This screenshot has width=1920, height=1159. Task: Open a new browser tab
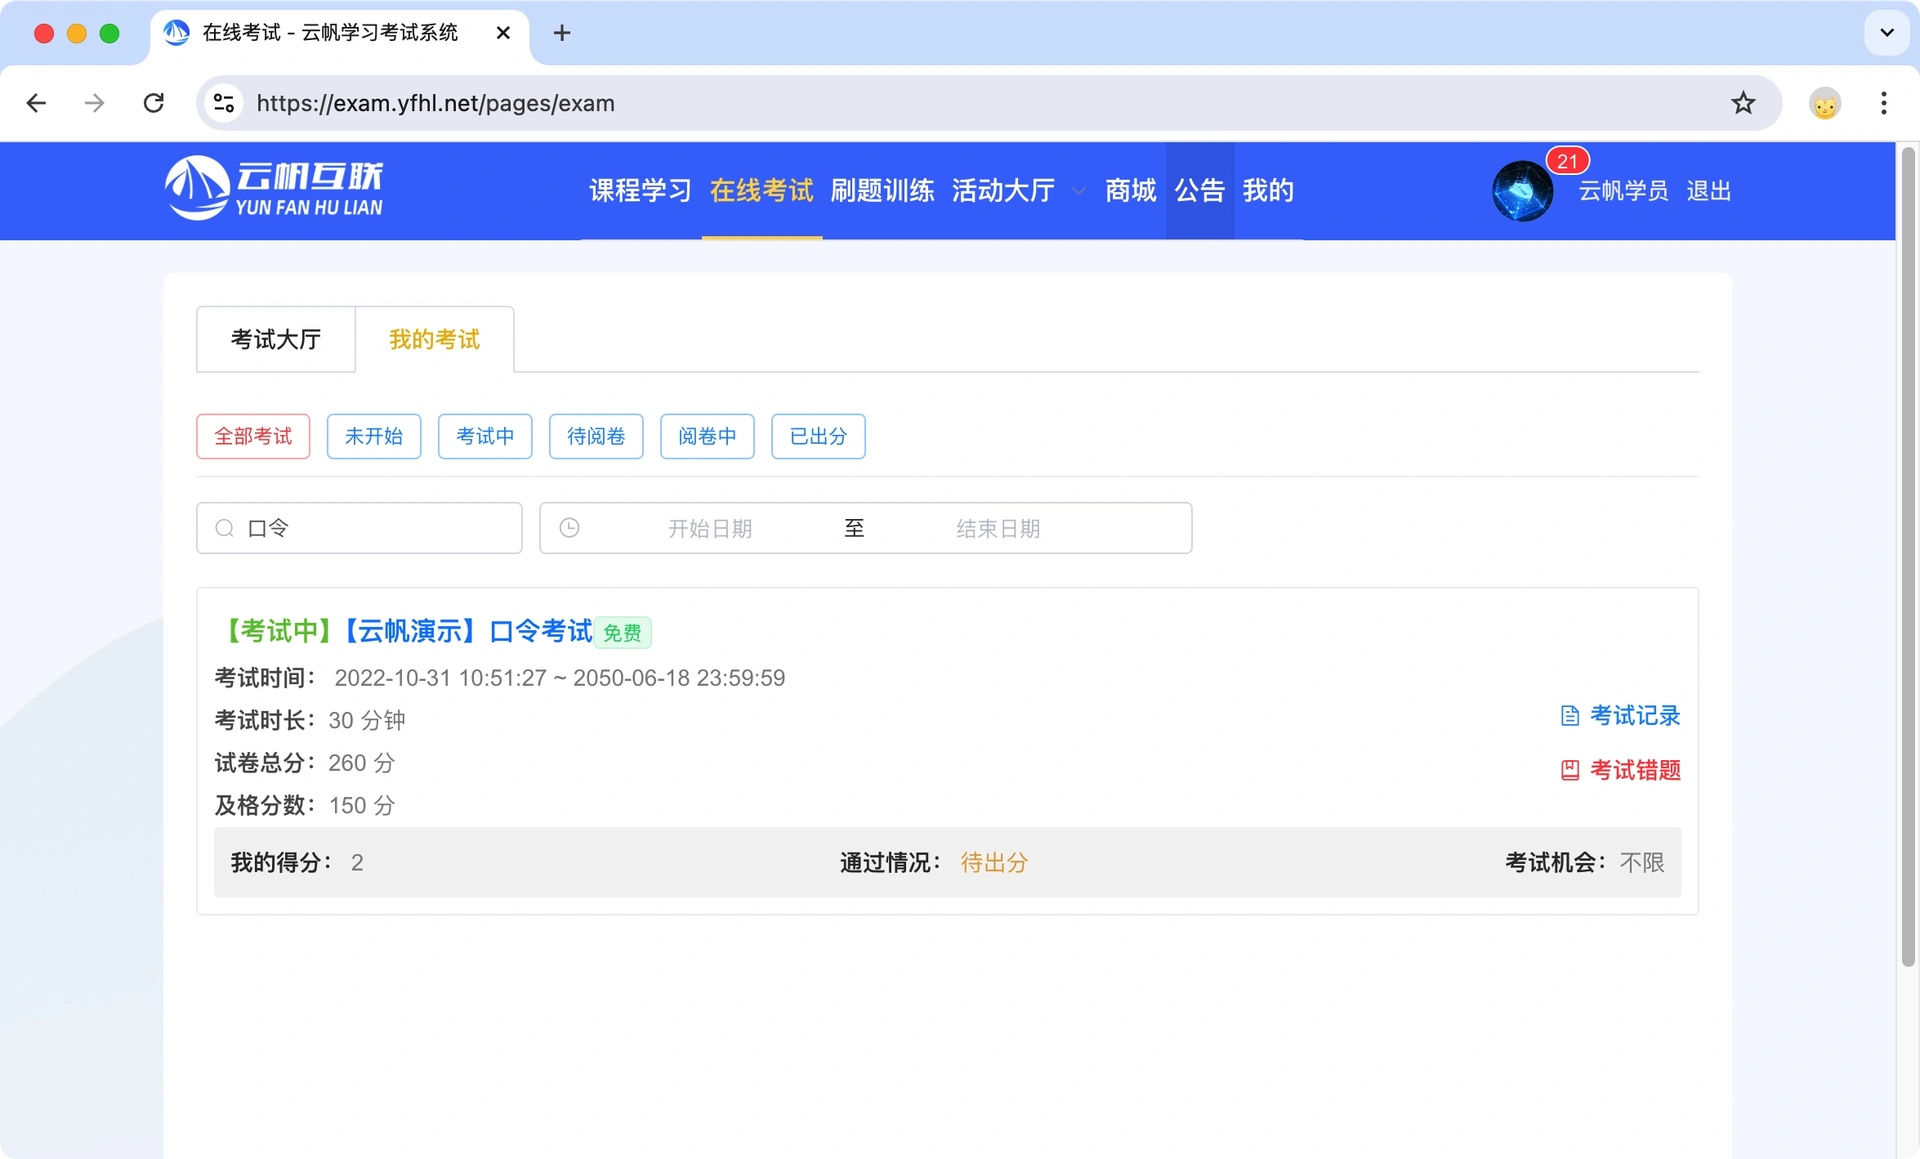pyautogui.click(x=562, y=33)
